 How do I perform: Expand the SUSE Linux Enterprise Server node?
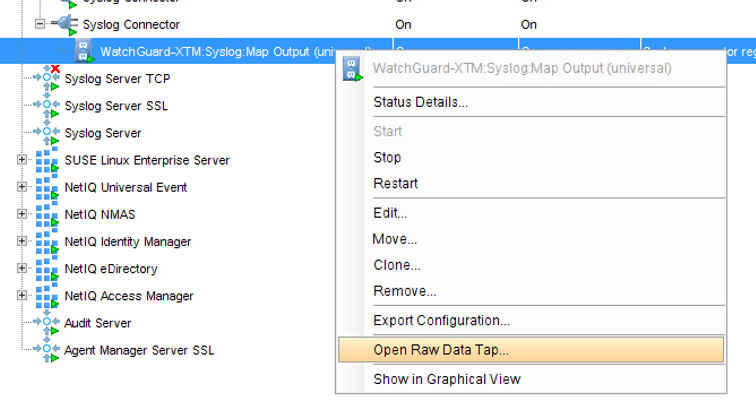pyautogui.click(x=22, y=160)
